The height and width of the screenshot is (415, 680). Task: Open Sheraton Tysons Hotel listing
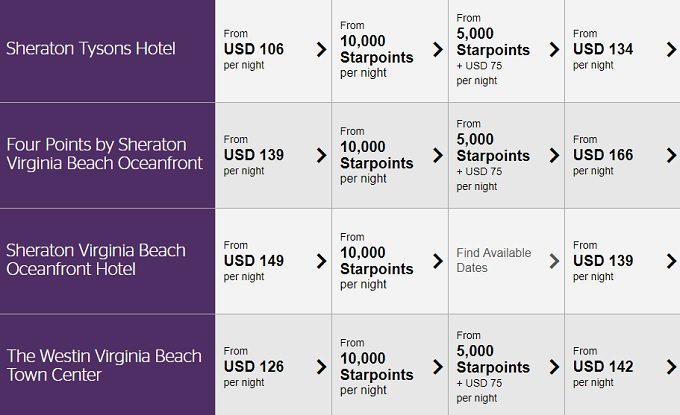91,49
